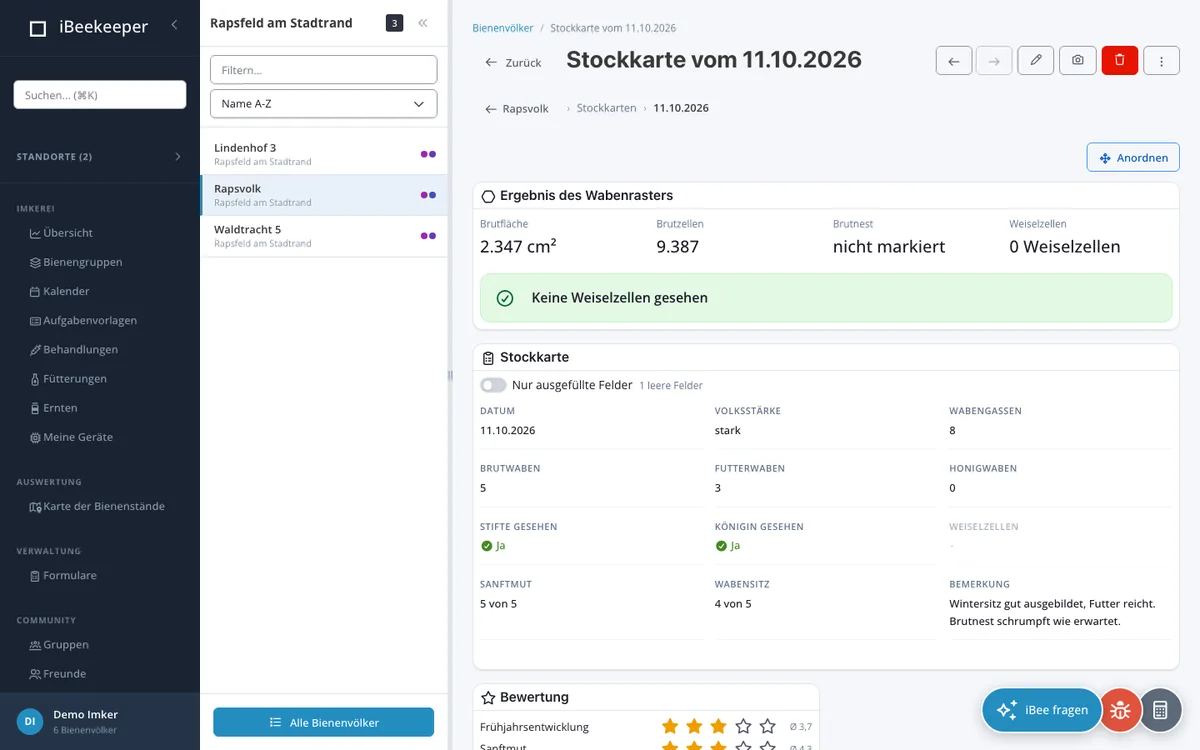The width and height of the screenshot is (1200, 750).
Task: Click the Stockkarten breadcrumb
Action: 606,108
